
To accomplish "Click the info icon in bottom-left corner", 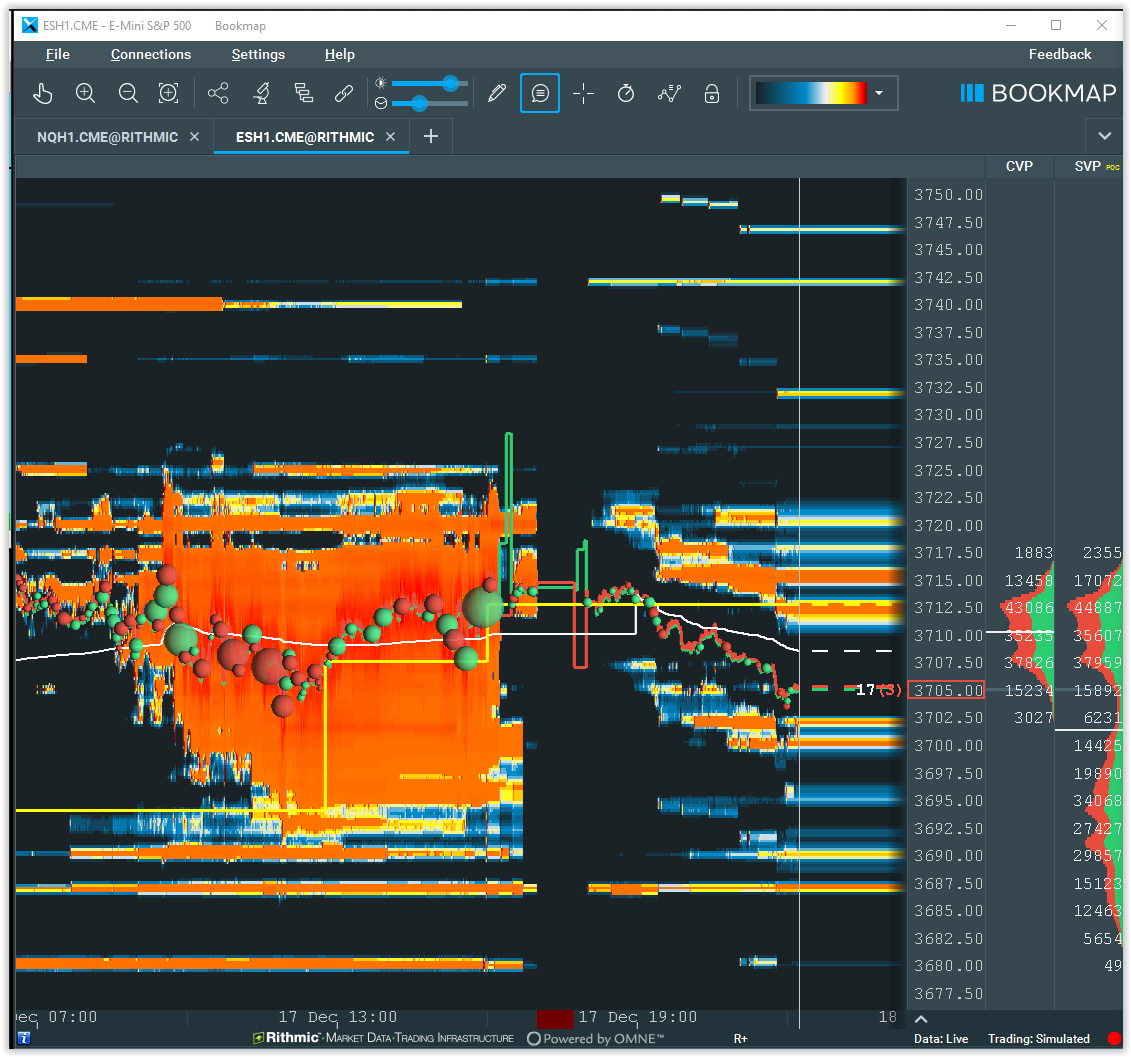I will pyautogui.click(x=24, y=1038).
